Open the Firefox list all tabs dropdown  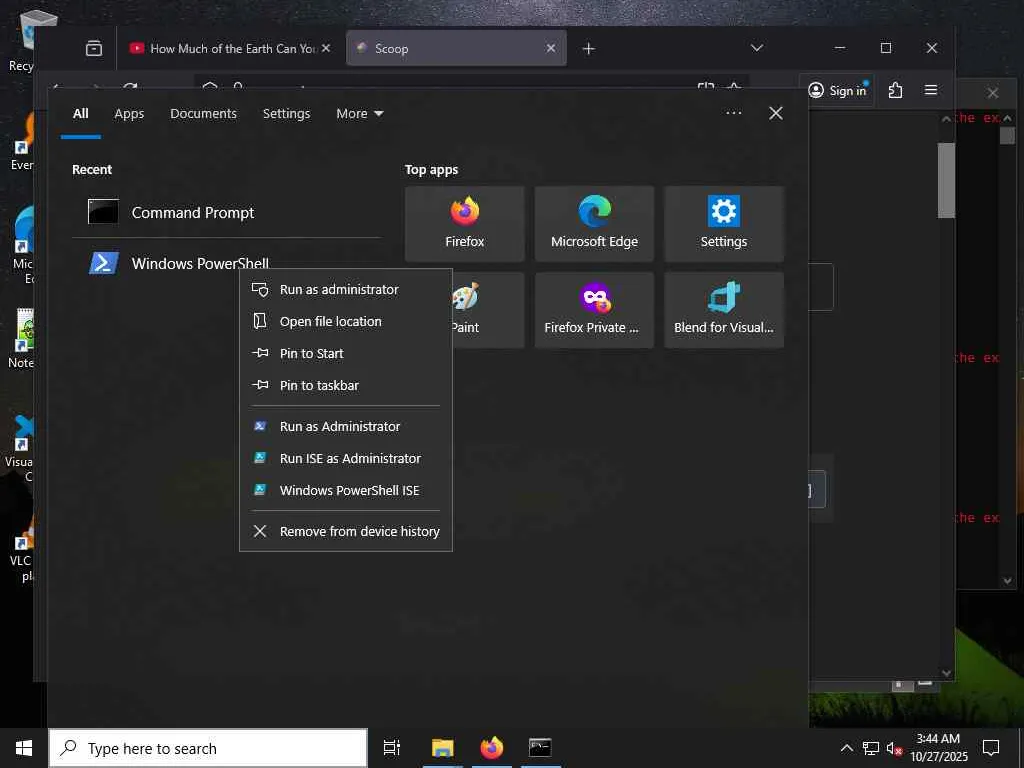coord(757,48)
